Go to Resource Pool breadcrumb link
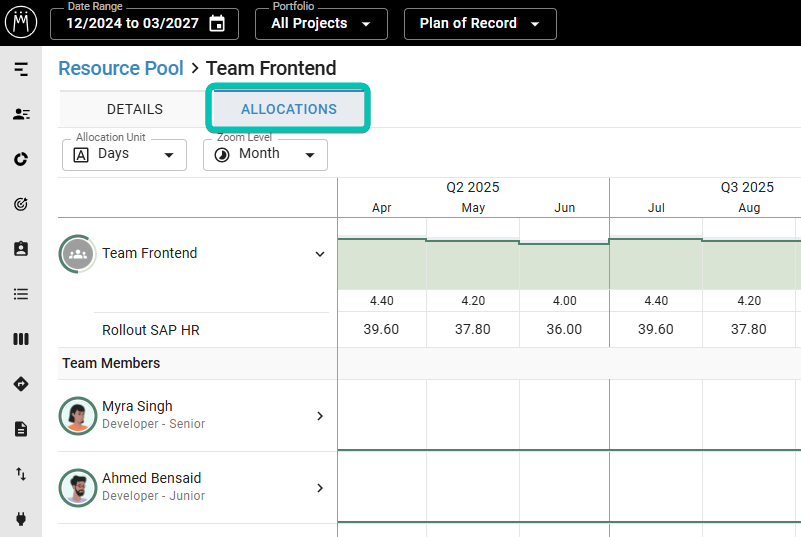The width and height of the screenshot is (801, 537). point(121,68)
